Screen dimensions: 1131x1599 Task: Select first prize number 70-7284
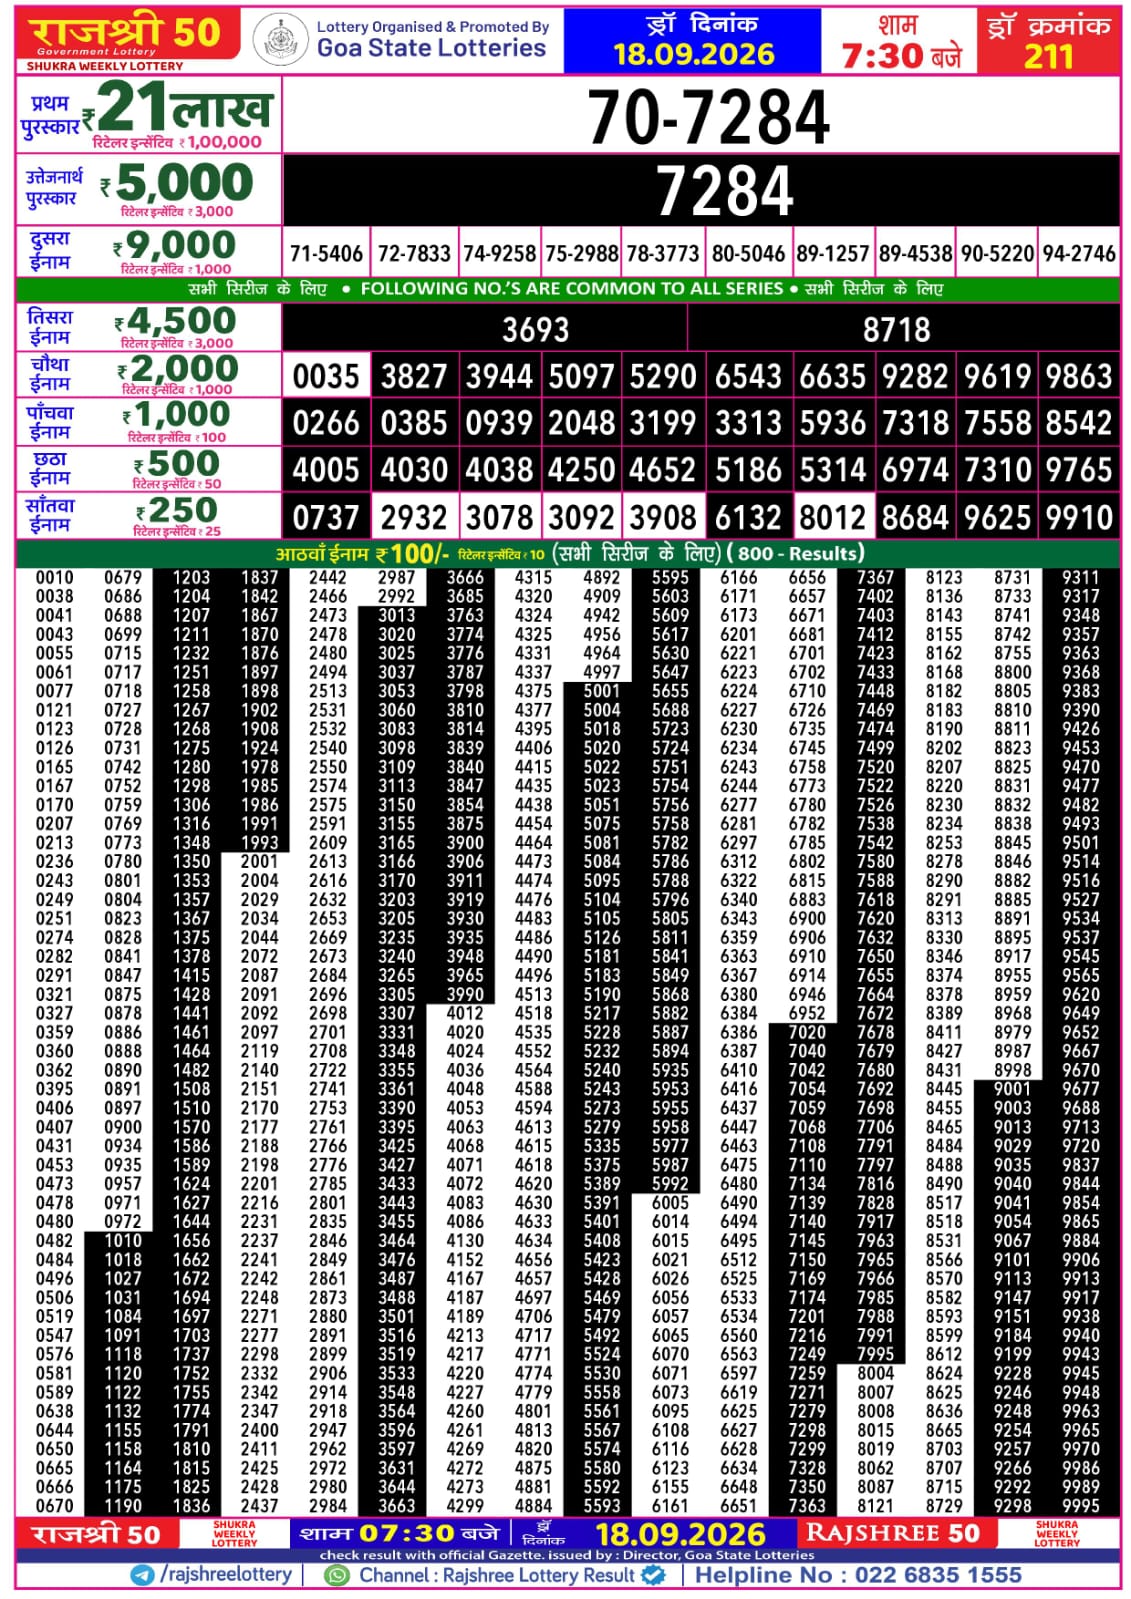pyautogui.click(x=708, y=116)
